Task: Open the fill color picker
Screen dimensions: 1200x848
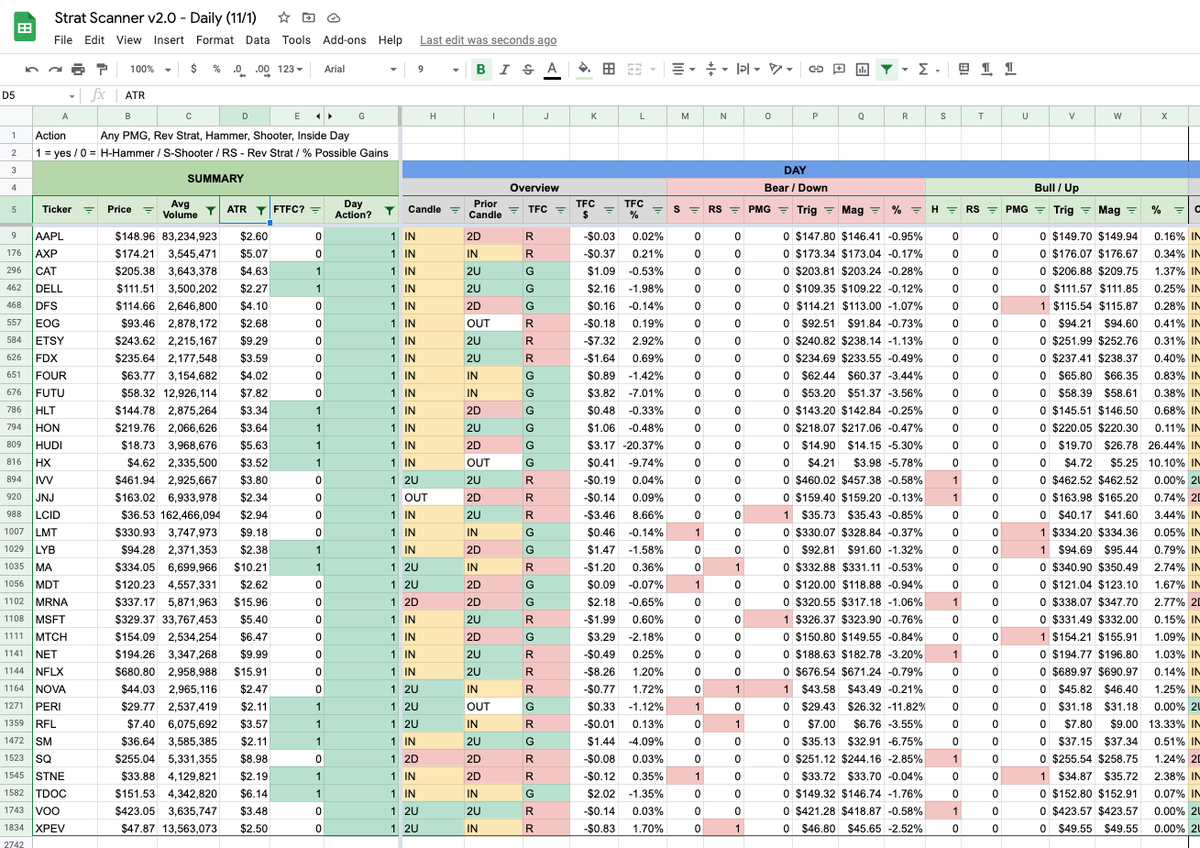Action: pyautogui.click(x=585, y=69)
